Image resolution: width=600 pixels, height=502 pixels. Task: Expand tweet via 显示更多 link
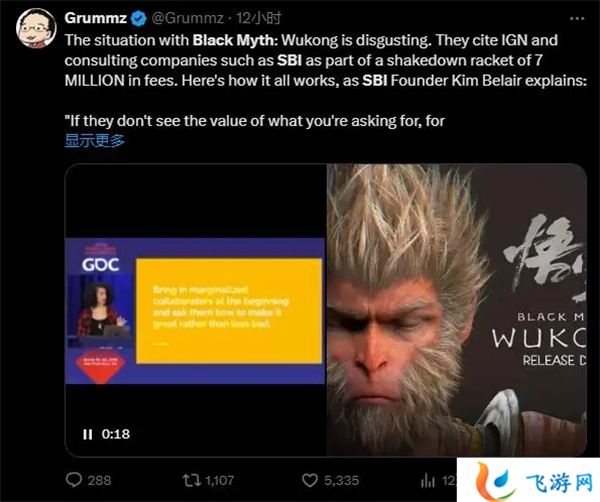95,140
